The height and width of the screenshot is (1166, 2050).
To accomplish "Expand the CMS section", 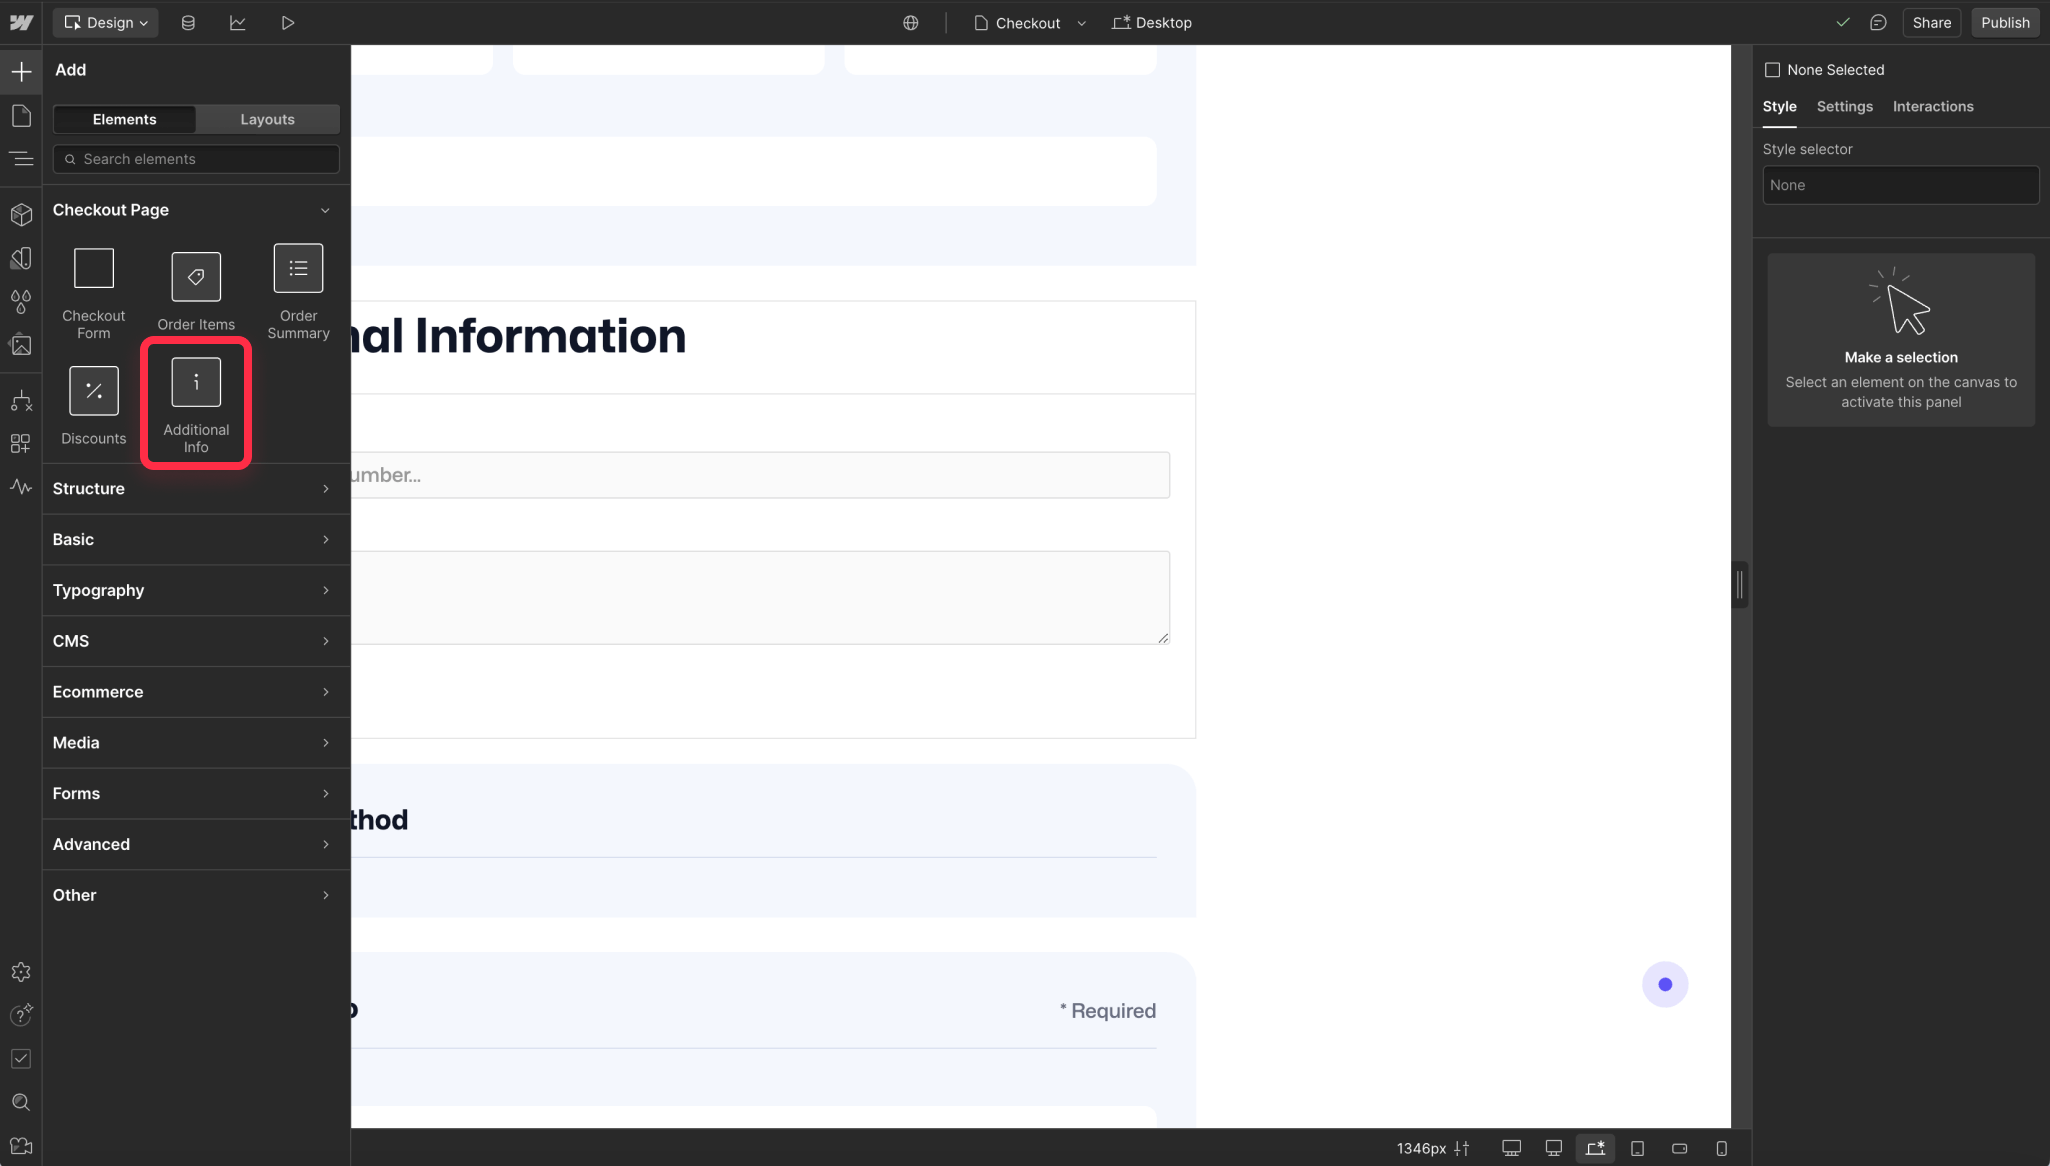I will click(196, 641).
